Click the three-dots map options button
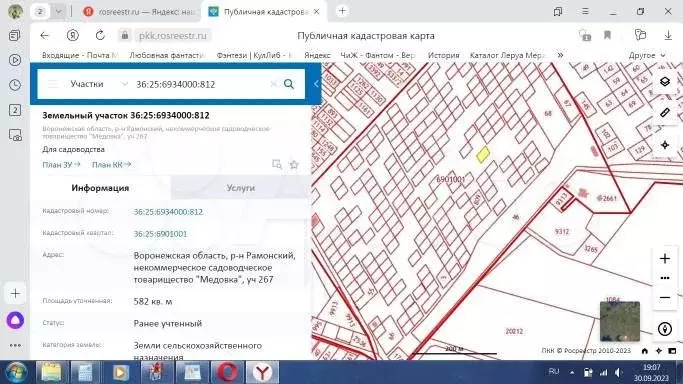The height and width of the screenshot is (384, 683). (665, 278)
